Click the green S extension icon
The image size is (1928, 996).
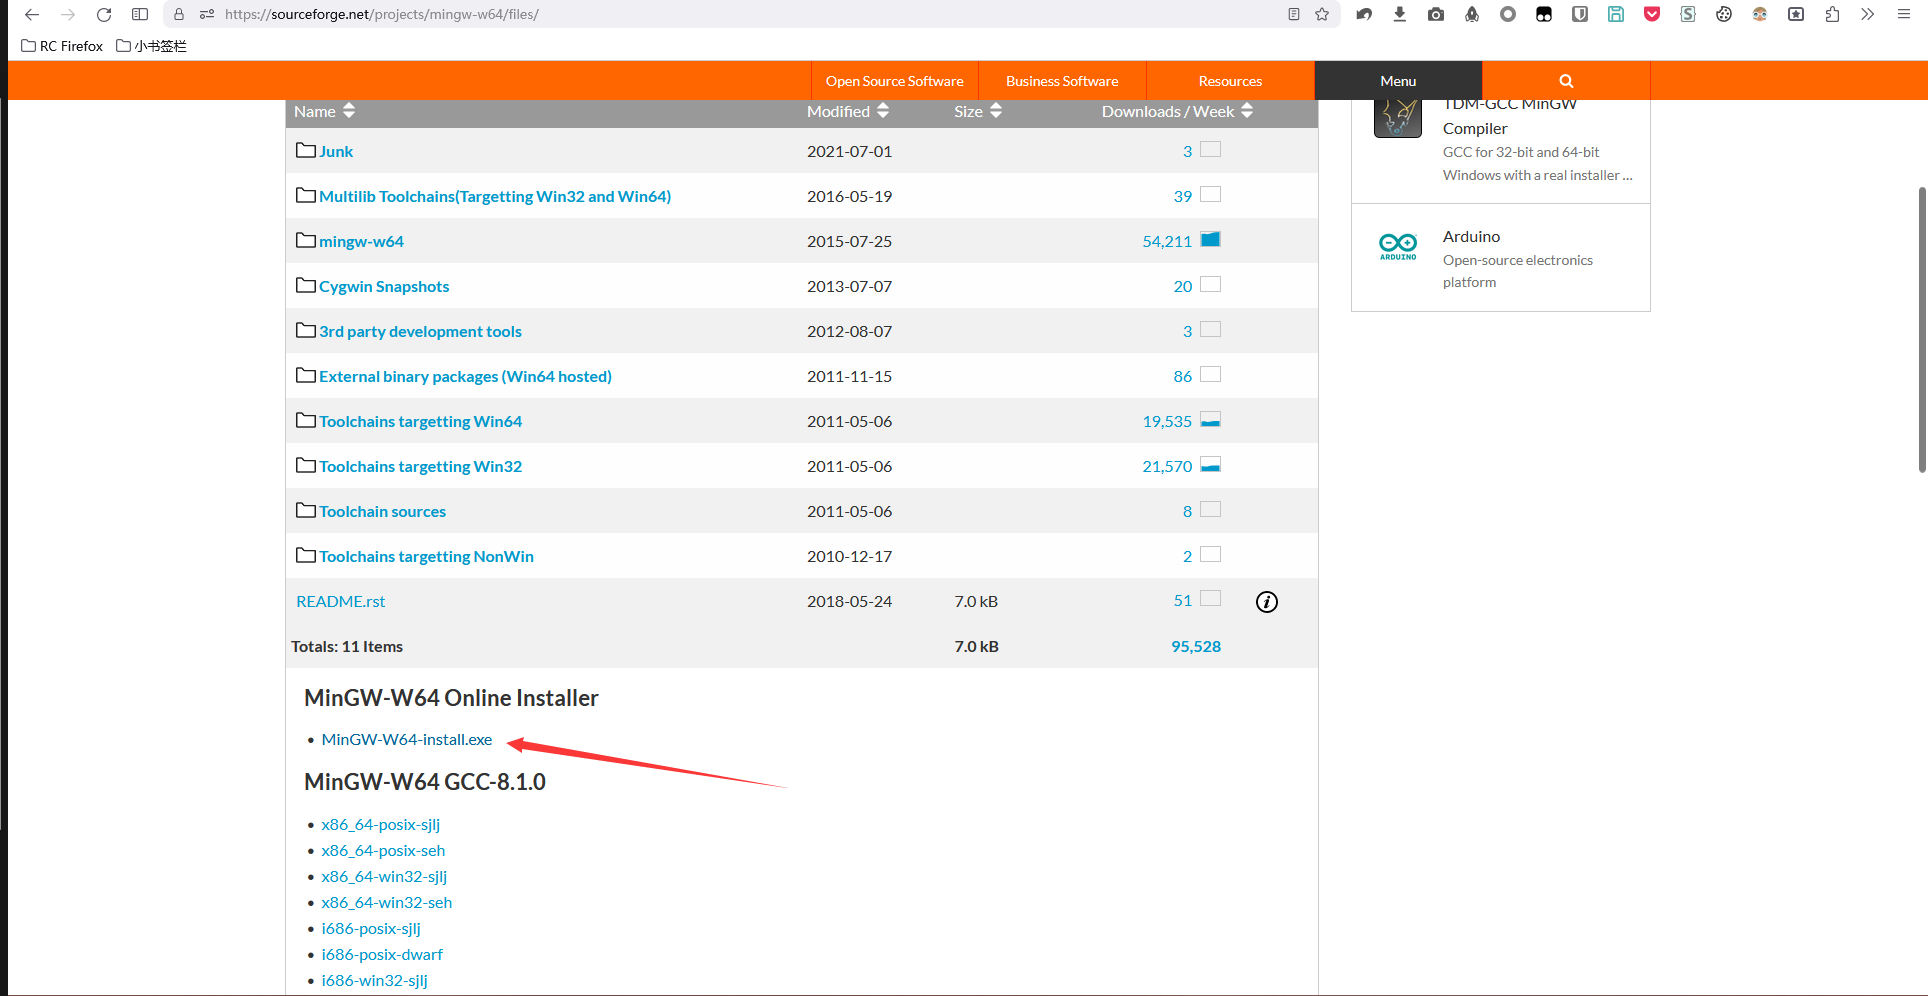point(1688,14)
